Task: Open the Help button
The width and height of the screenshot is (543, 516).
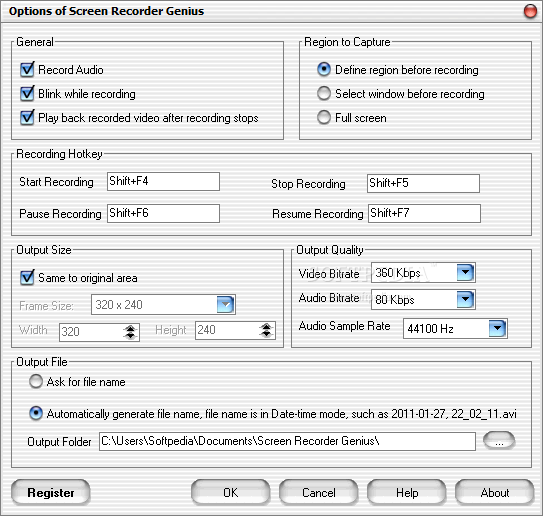Action: point(407,492)
